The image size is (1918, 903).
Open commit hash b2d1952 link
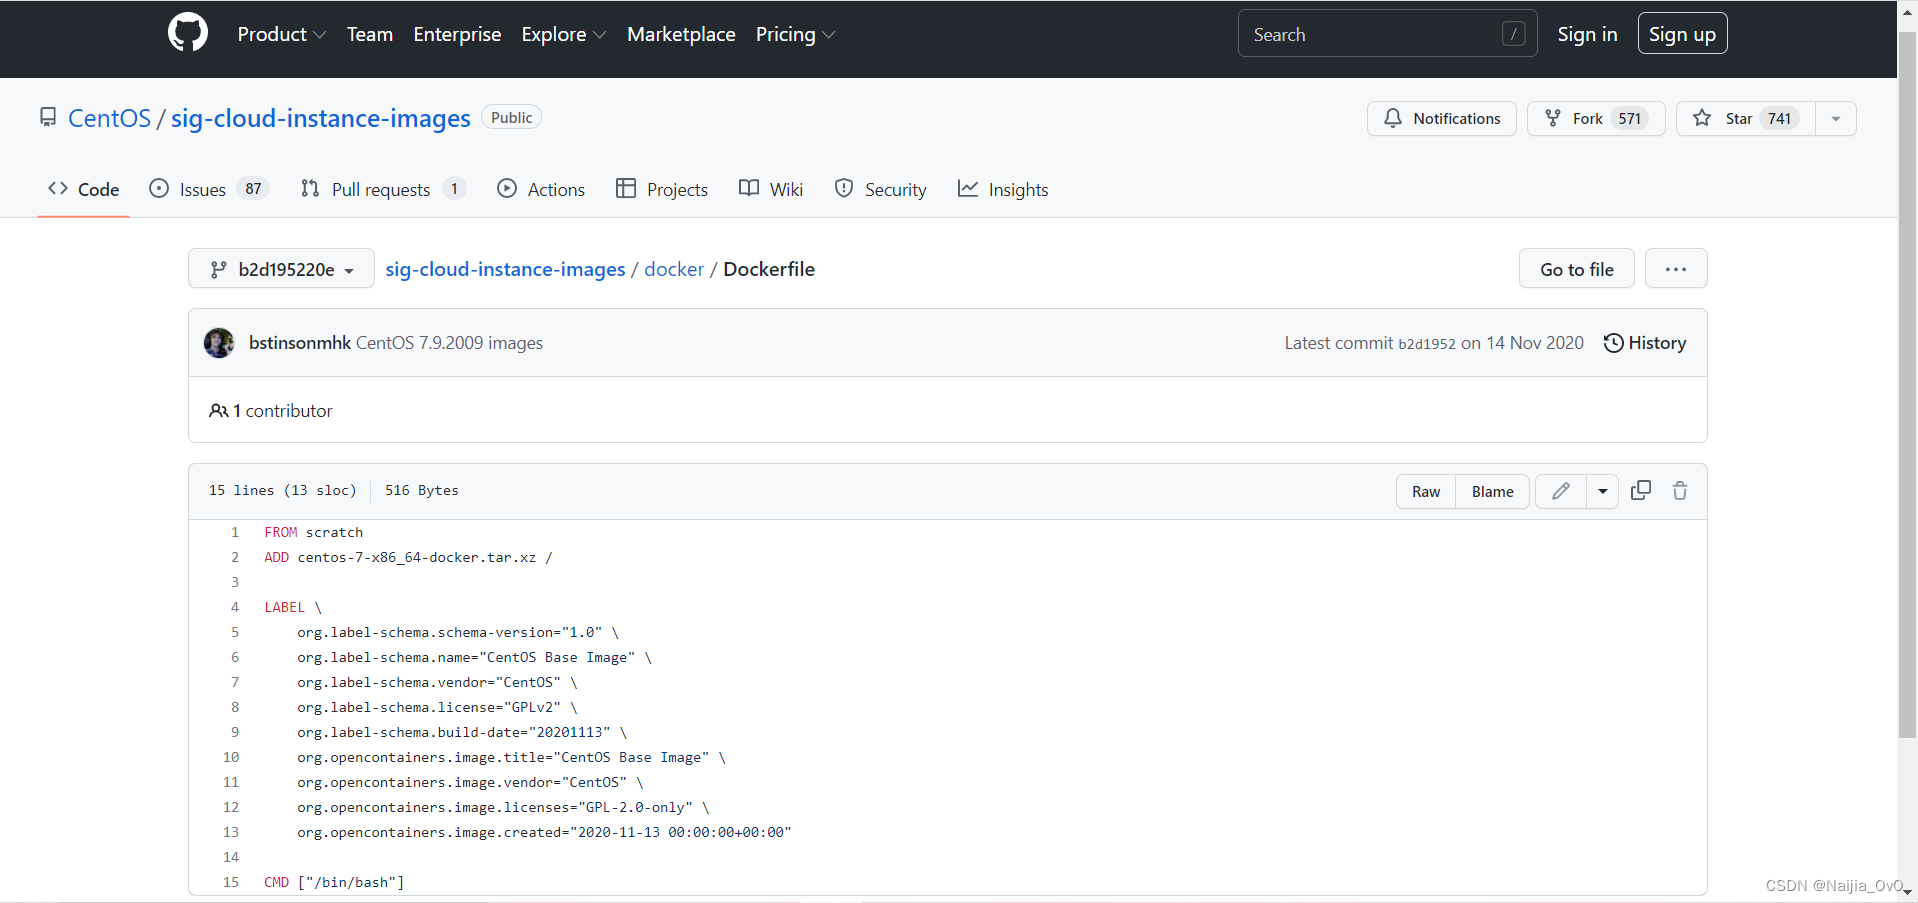click(x=1427, y=344)
